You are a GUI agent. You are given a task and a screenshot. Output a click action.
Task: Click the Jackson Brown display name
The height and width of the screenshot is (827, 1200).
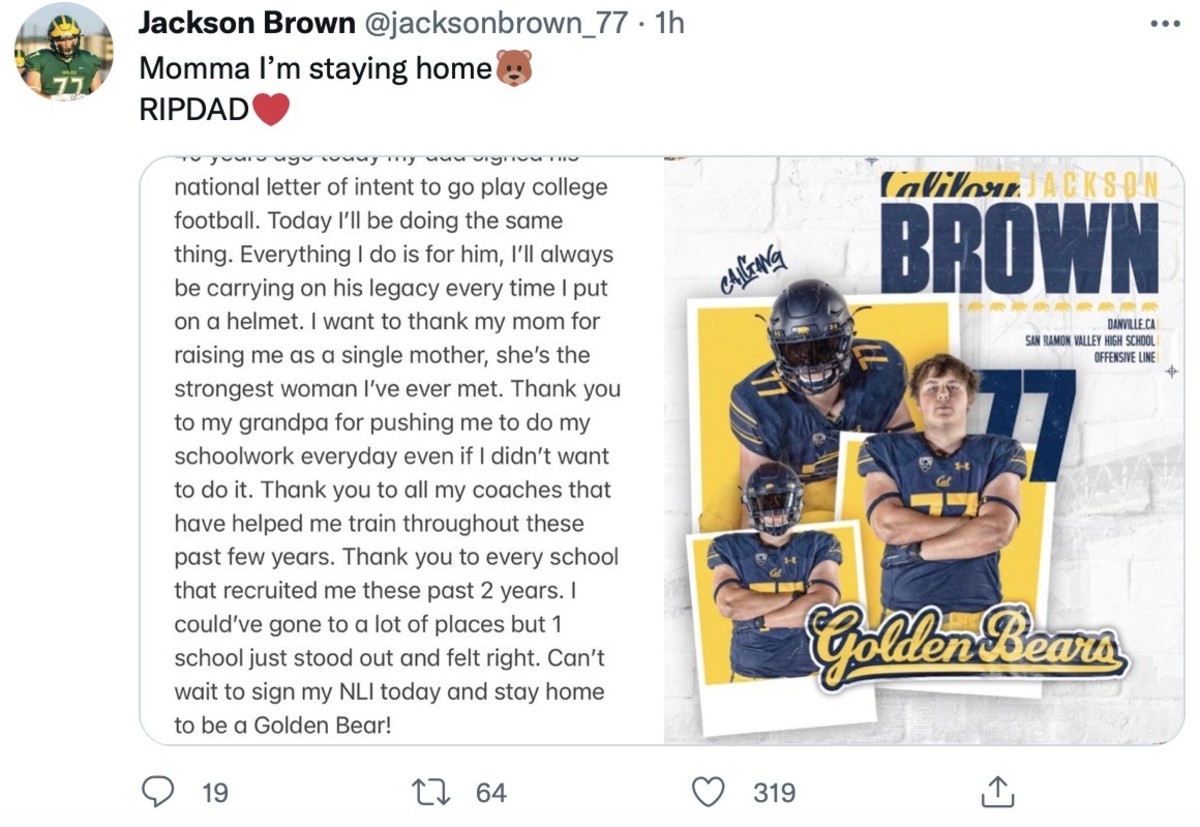(246, 23)
